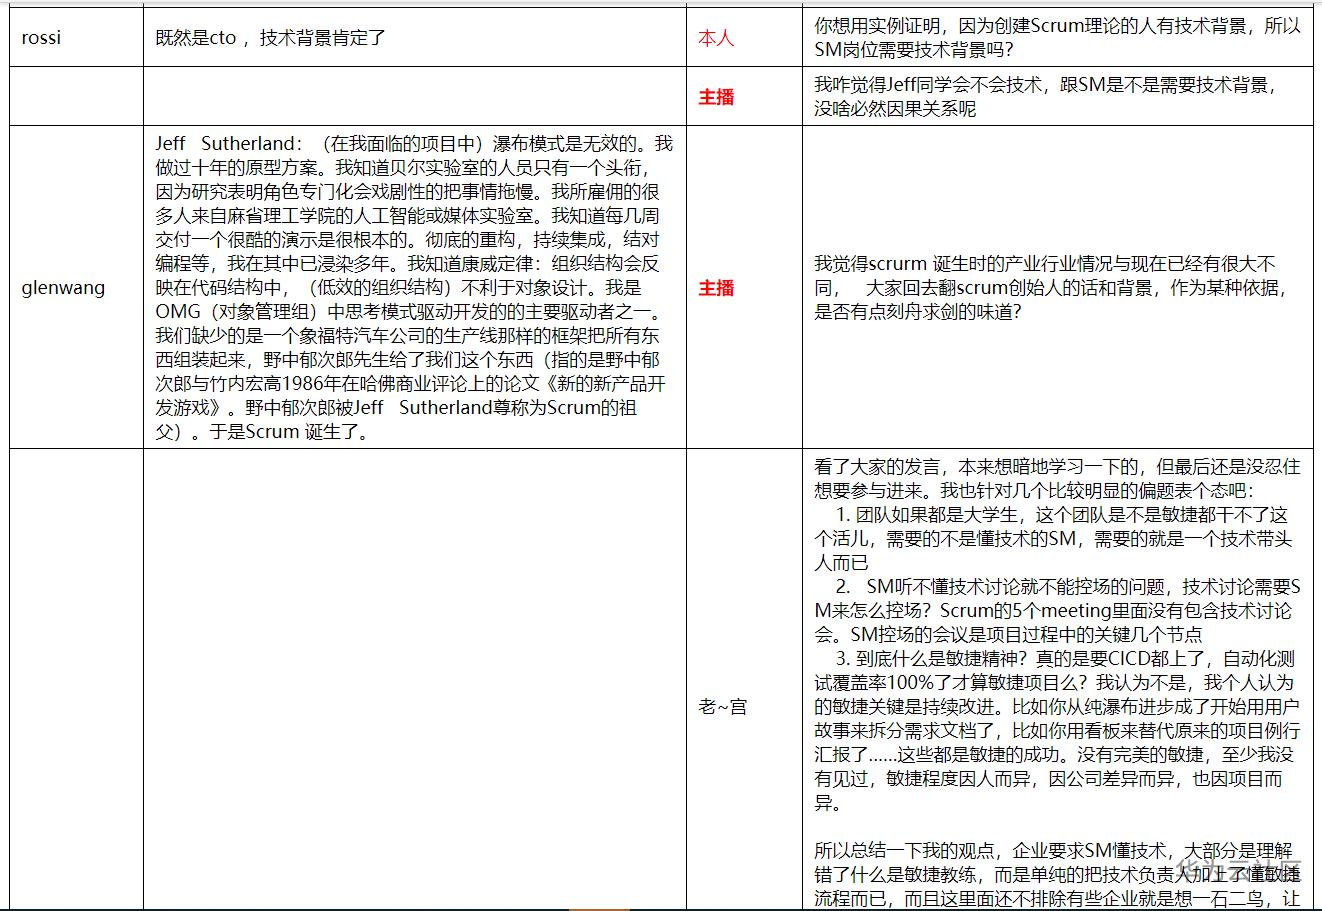Click the paragraph starting "看了大家的发言"
This screenshot has width=1322, height=911.
(x=1057, y=479)
